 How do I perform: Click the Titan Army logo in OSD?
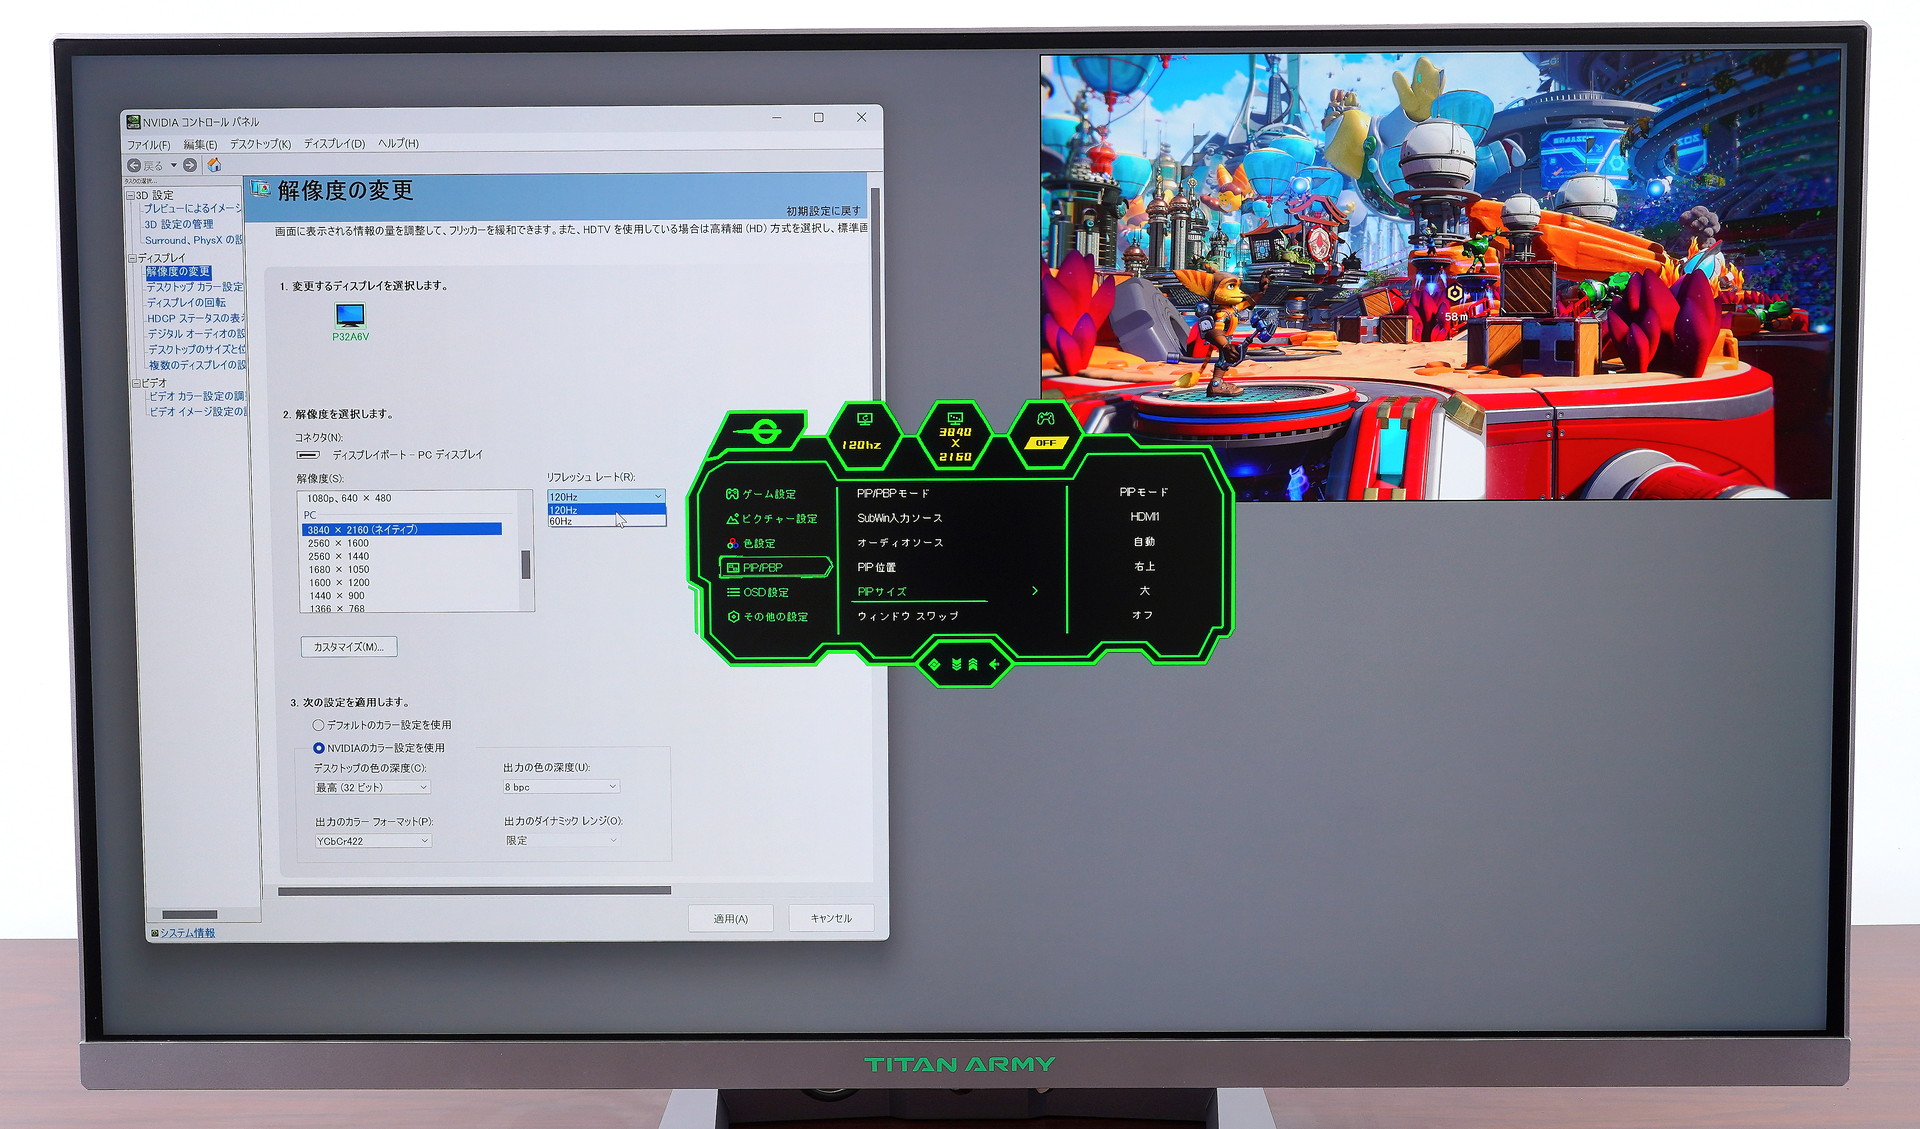(765, 432)
